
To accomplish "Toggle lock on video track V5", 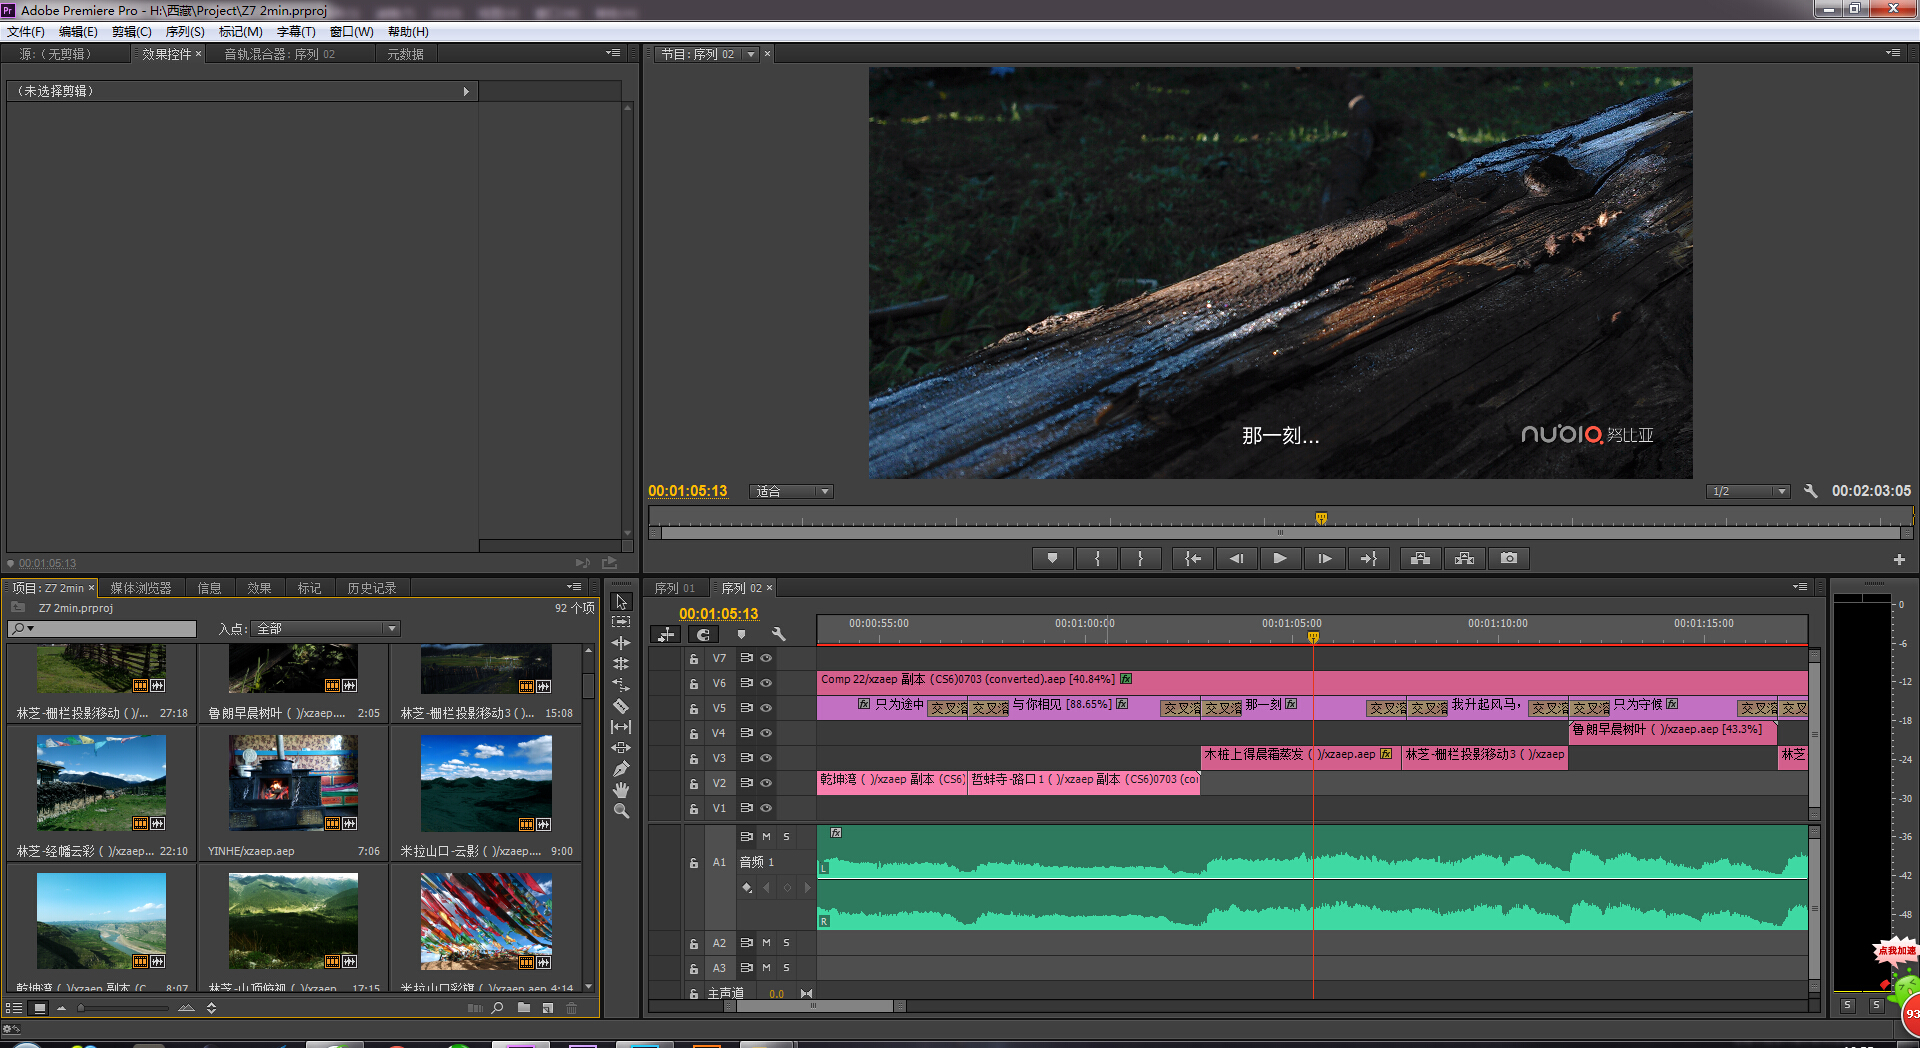I will (x=693, y=709).
